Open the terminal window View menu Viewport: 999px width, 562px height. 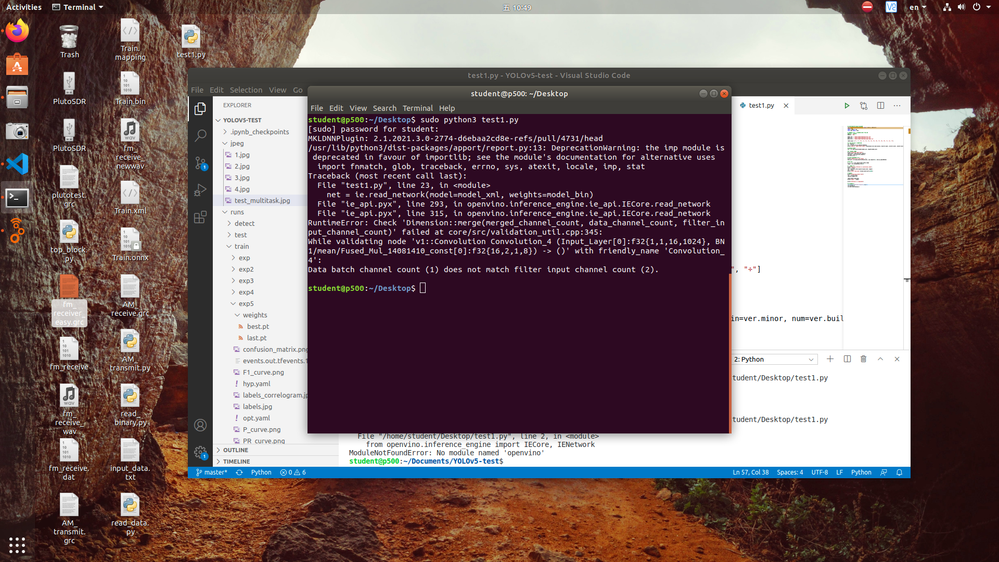[358, 108]
